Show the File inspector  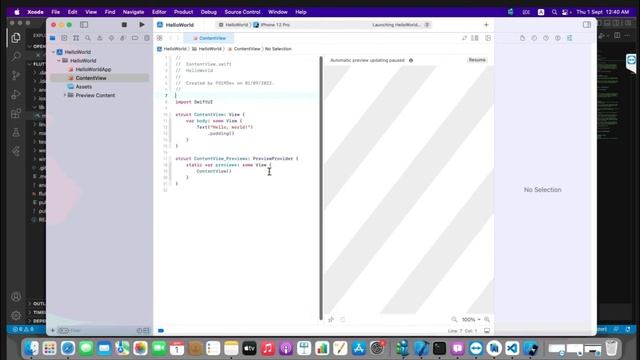pyautogui.click(x=522, y=38)
